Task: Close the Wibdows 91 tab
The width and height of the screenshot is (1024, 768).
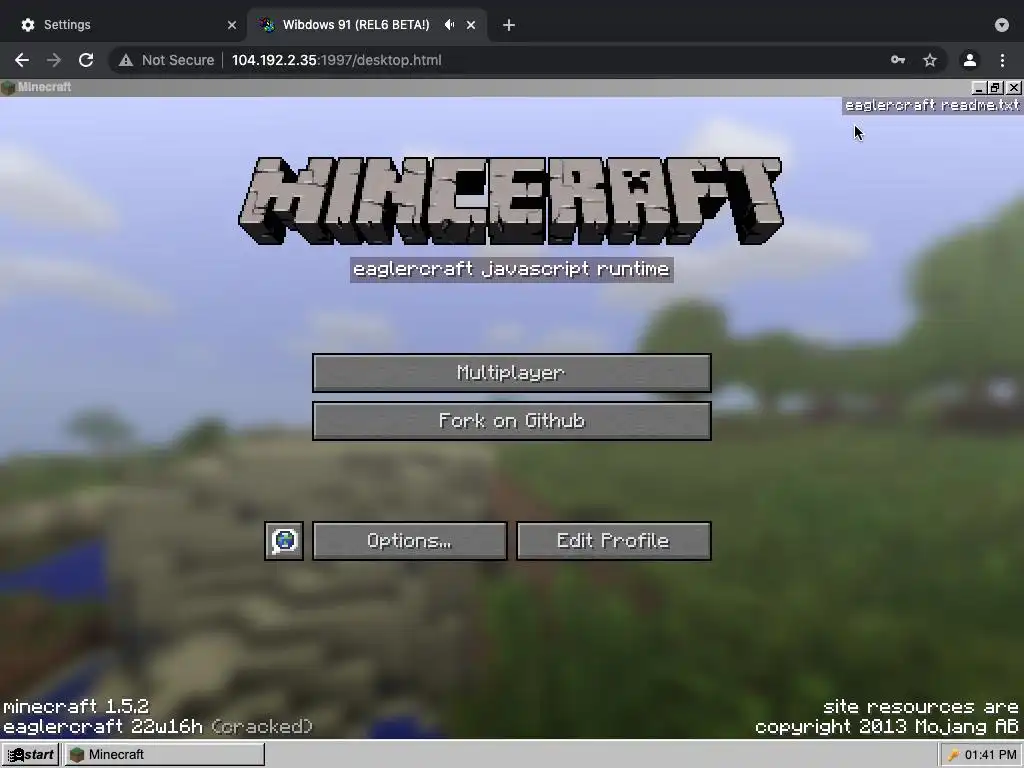Action: tap(471, 25)
